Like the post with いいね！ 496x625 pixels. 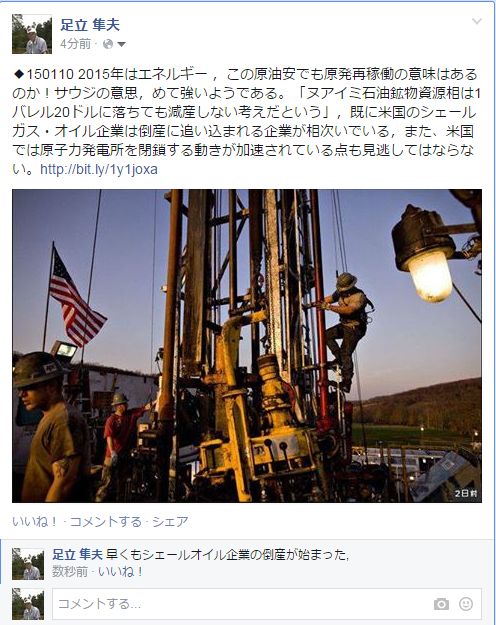click(x=35, y=521)
